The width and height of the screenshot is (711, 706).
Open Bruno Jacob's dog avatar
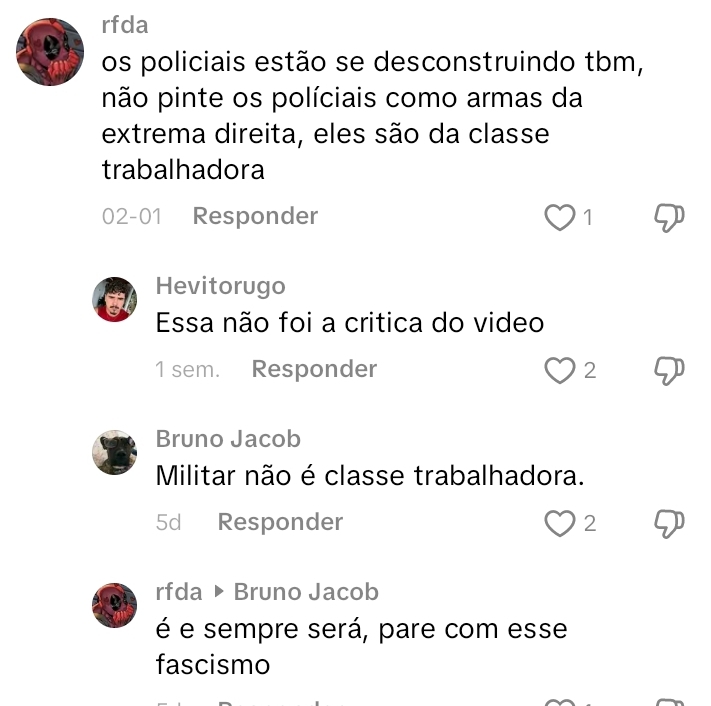coord(114,452)
